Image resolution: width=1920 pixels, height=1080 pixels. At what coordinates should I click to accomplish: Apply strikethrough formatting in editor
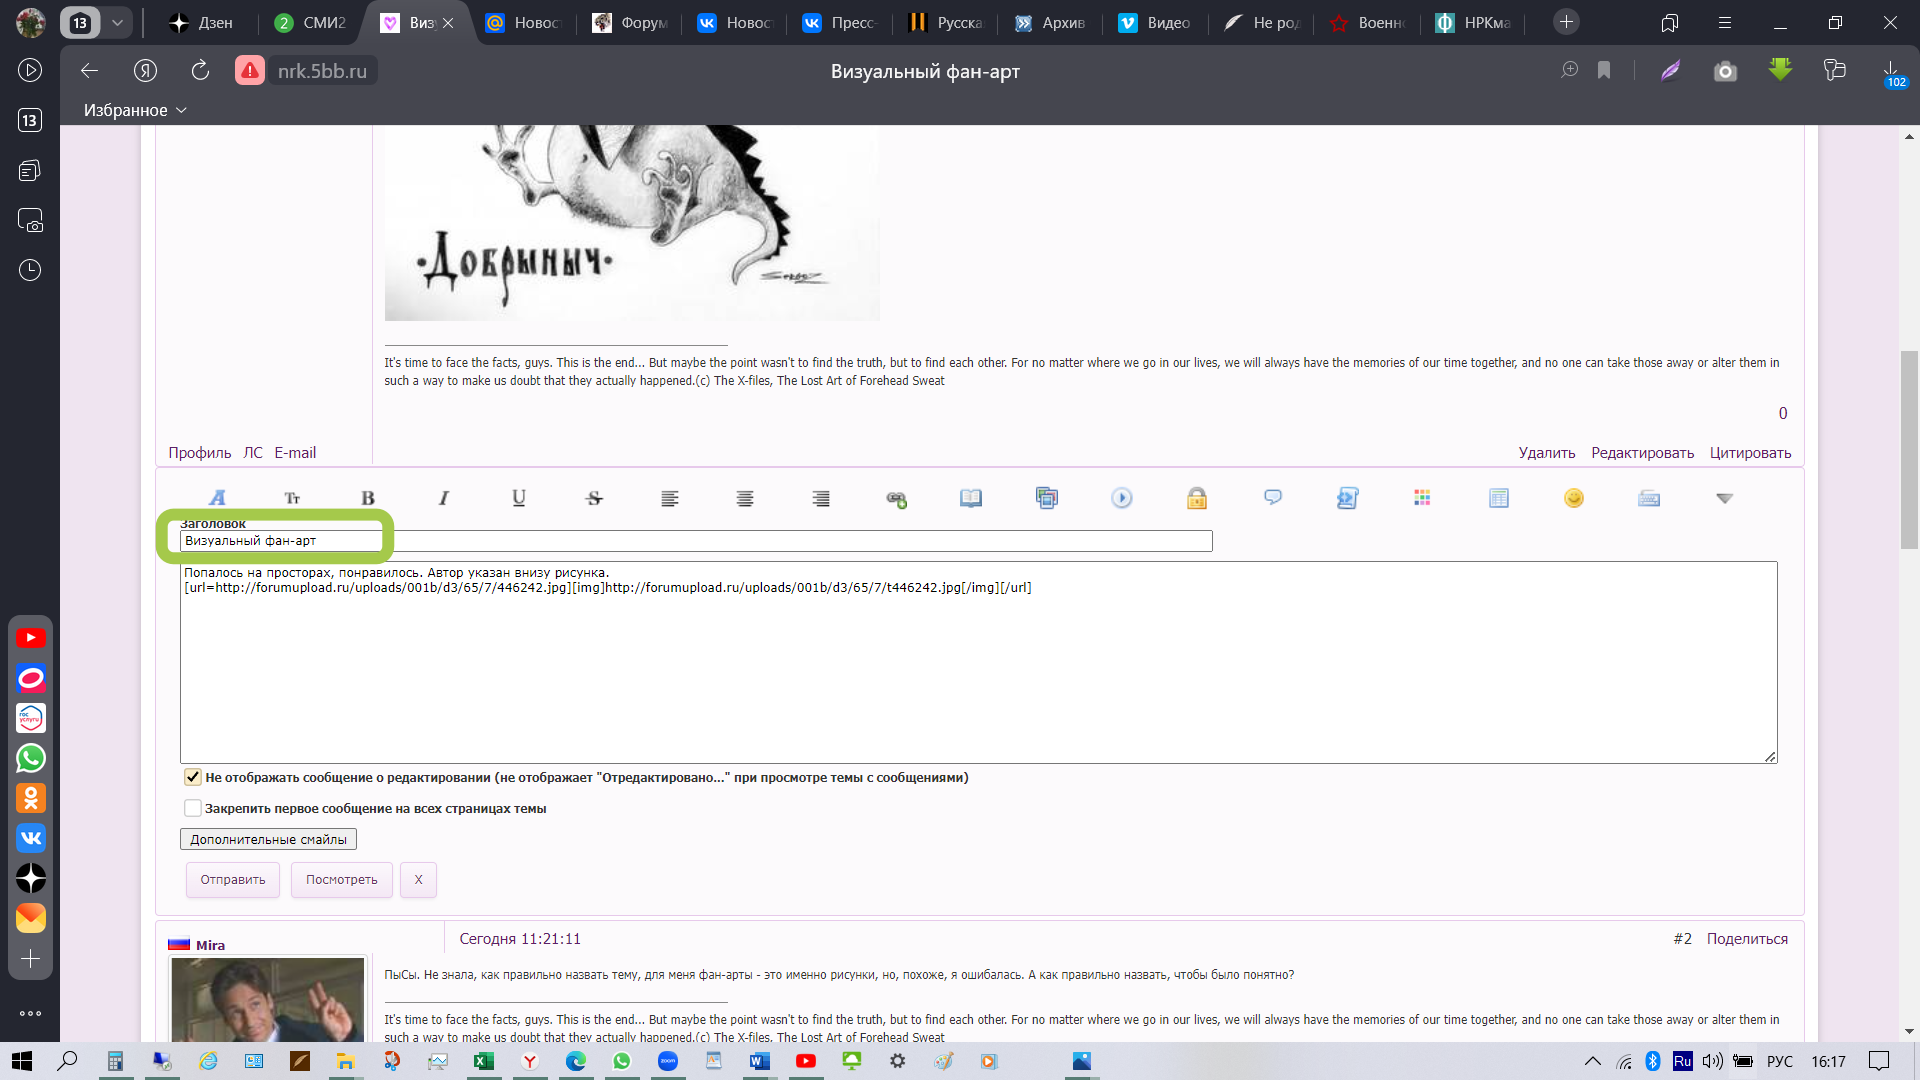[594, 498]
